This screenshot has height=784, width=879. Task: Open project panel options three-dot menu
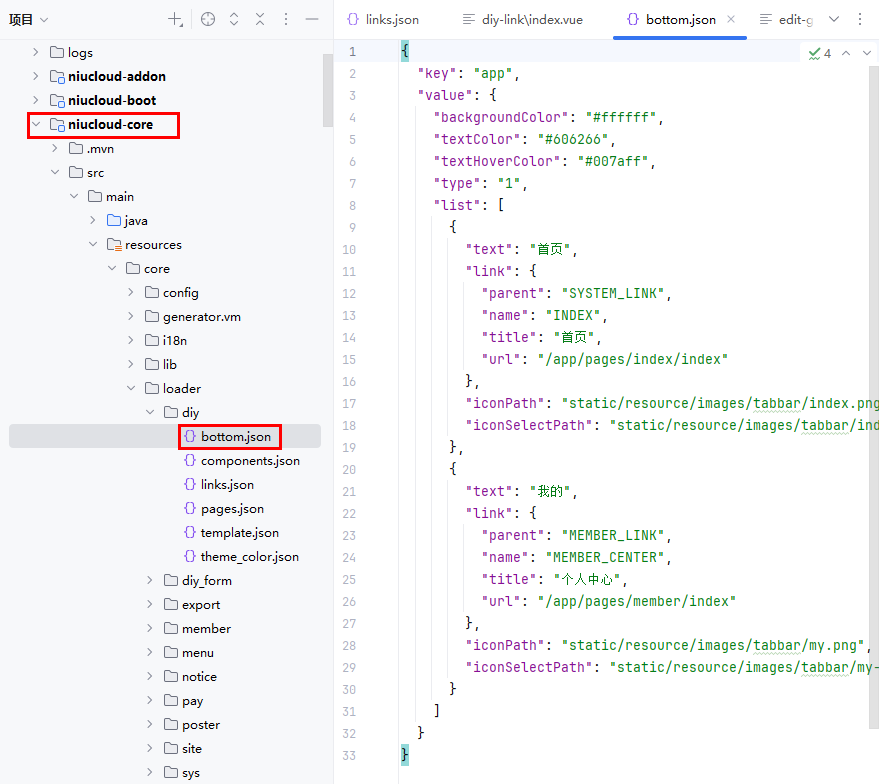coord(286,19)
